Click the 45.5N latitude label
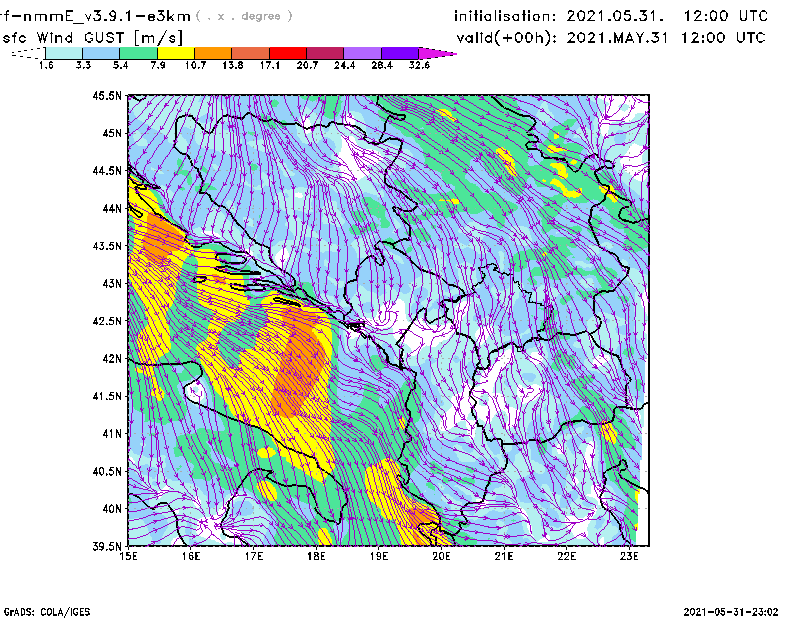This screenshot has width=800, height=618. click(107, 95)
